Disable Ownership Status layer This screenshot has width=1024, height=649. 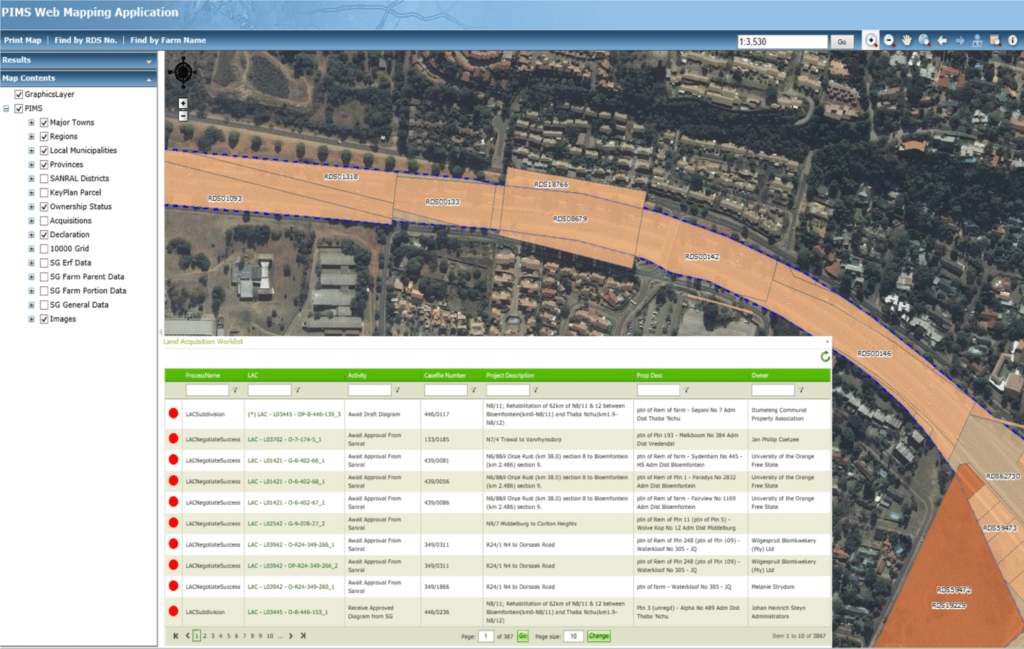pos(44,207)
